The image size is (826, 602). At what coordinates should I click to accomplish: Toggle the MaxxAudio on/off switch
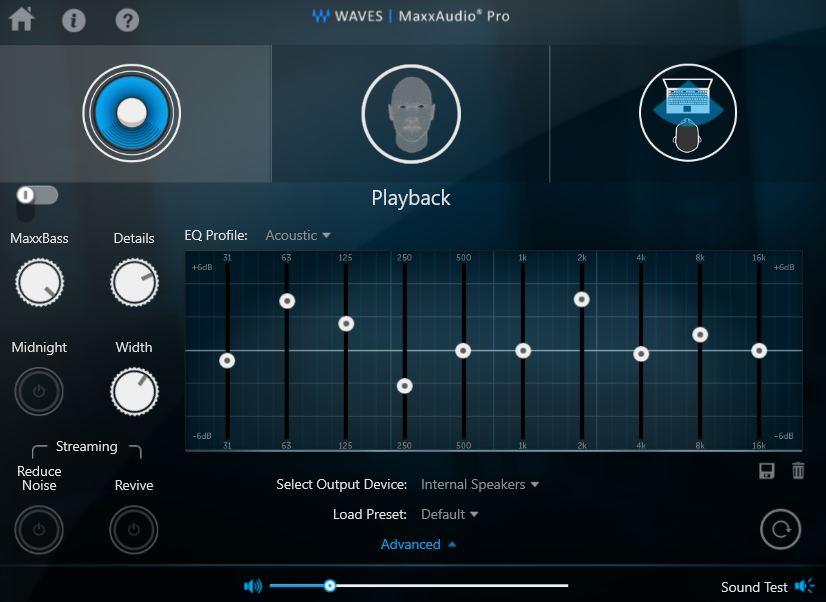37,195
